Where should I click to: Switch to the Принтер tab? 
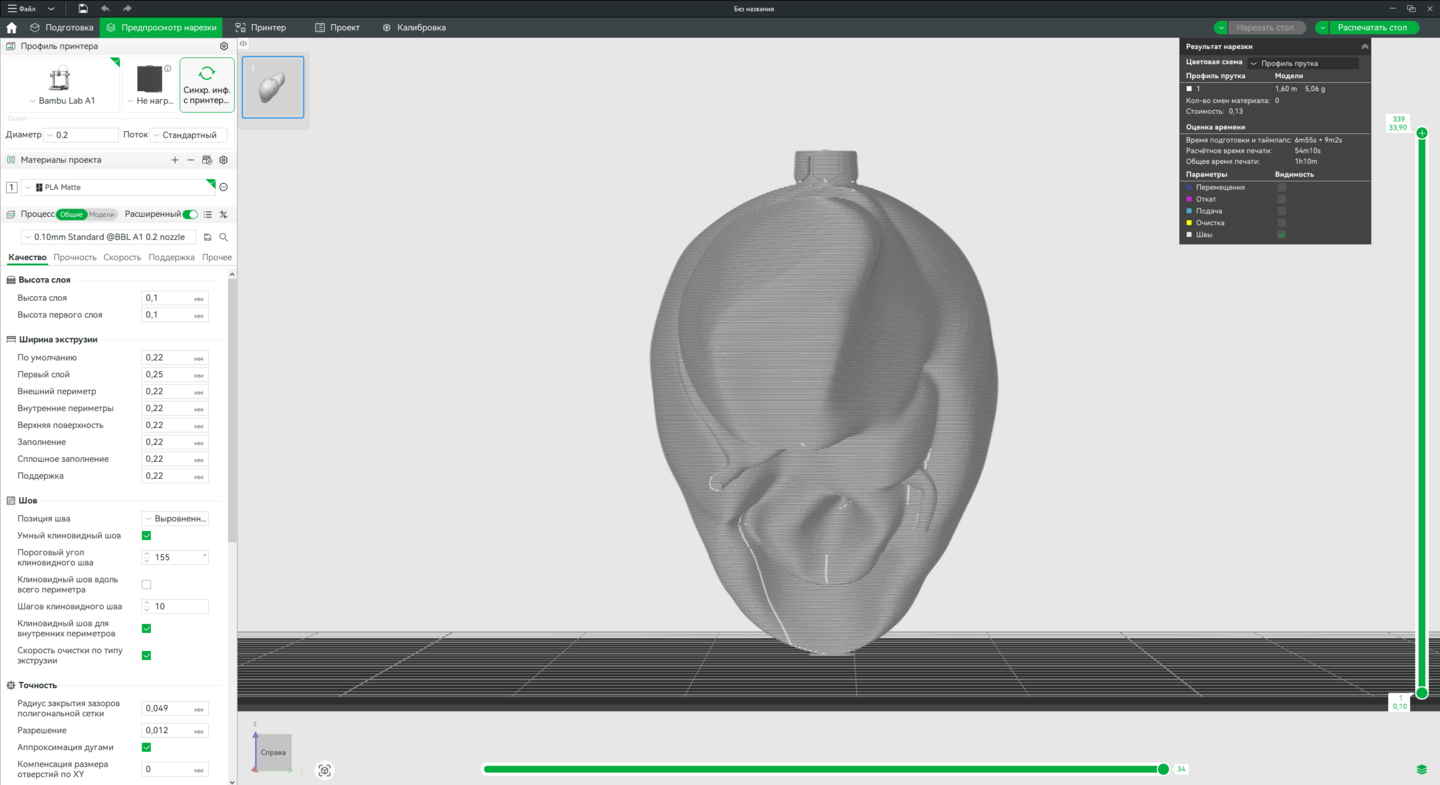pos(260,28)
